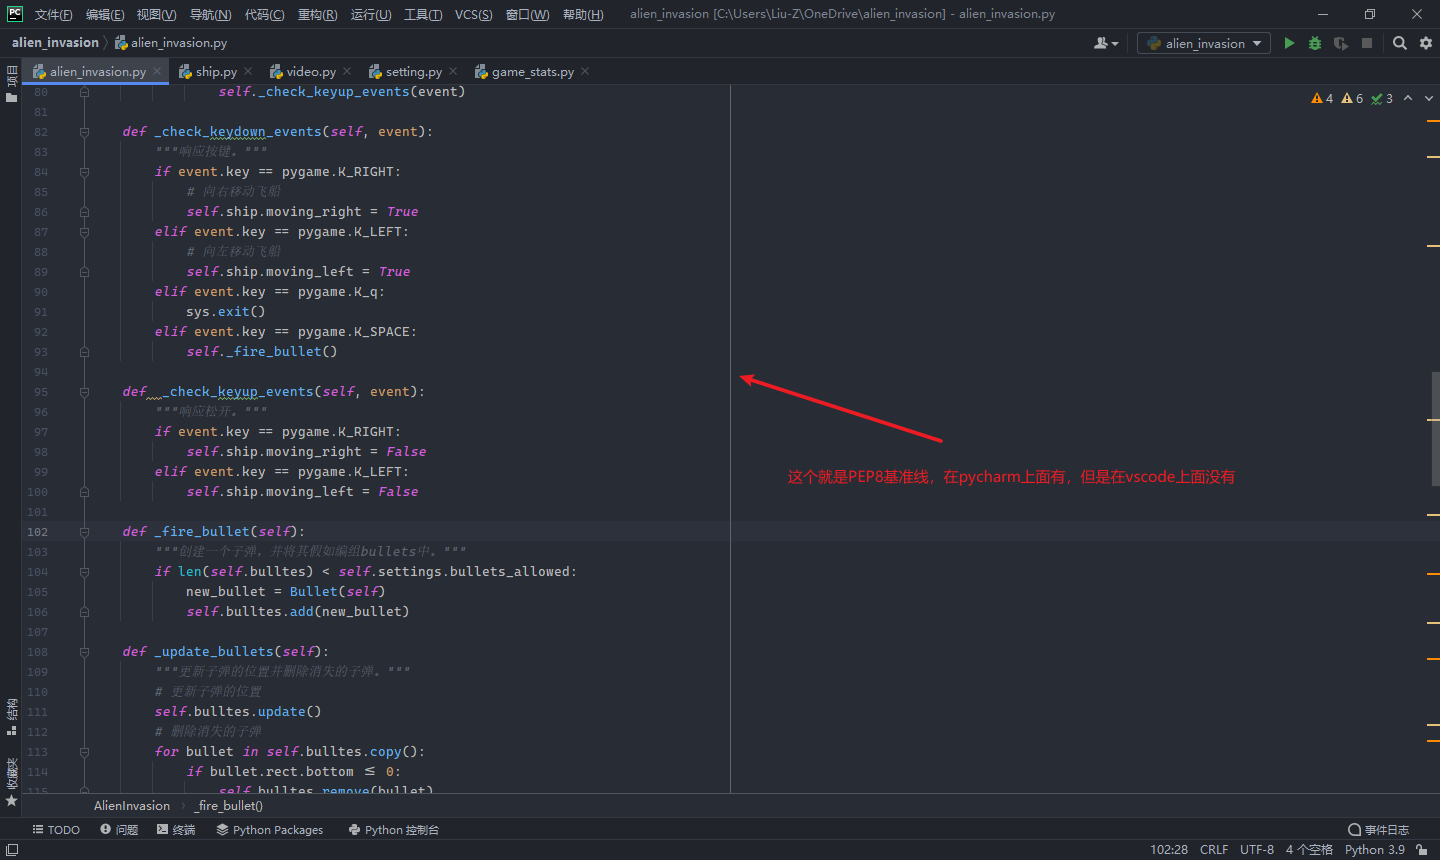The width and height of the screenshot is (1440, 860).
Task: Open the 代码(C) menu
Action: click(x=264, y=14)
